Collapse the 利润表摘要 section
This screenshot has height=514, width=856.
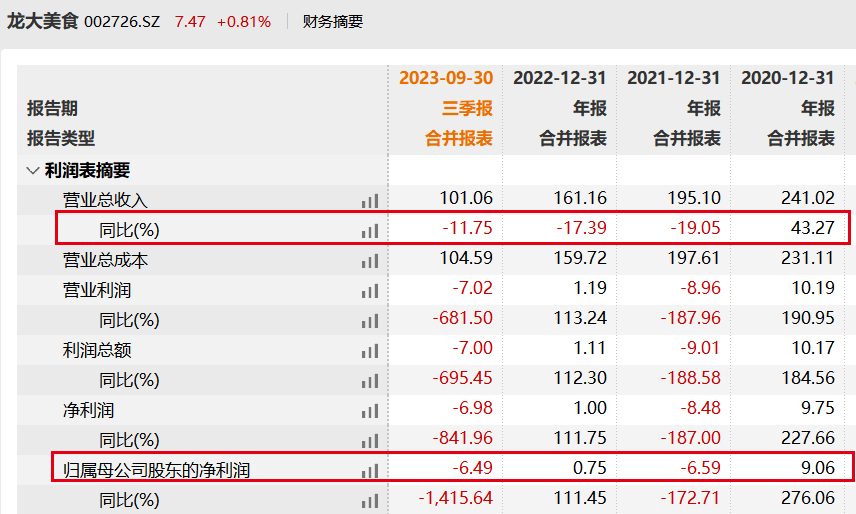pyautogui.click(x=33, y=171)
